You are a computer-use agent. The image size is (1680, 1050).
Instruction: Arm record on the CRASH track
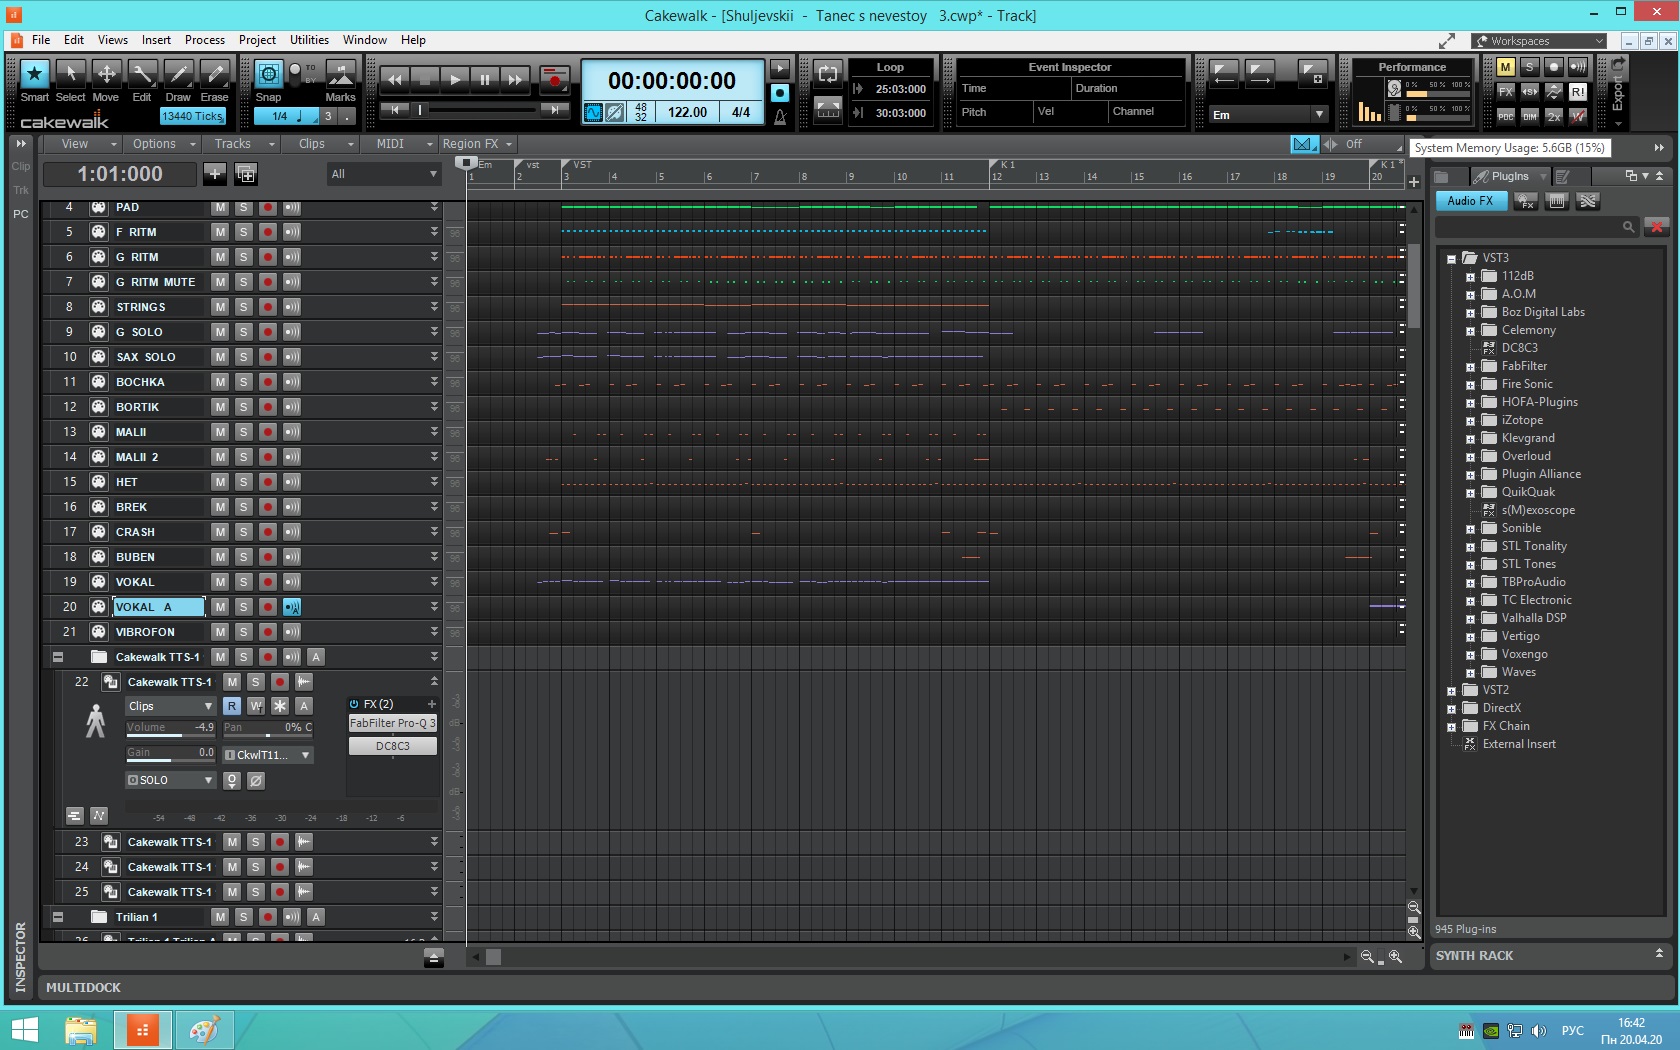coord(268,532)
